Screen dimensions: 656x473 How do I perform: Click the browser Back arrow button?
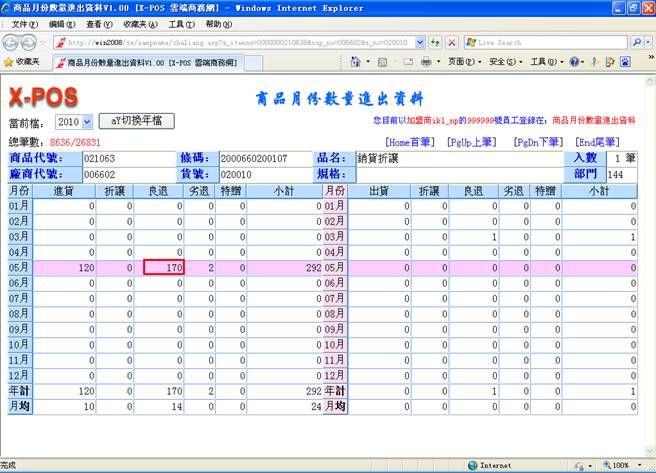[x=12, y=42]
